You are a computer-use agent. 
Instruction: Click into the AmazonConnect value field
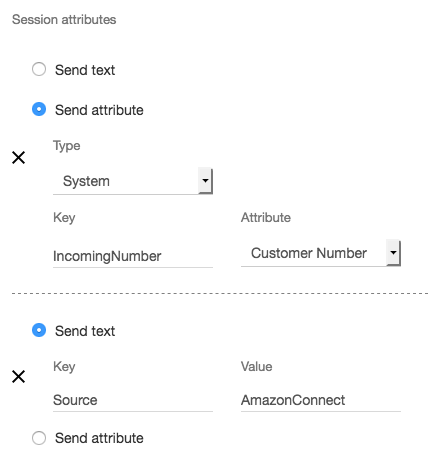321,400
